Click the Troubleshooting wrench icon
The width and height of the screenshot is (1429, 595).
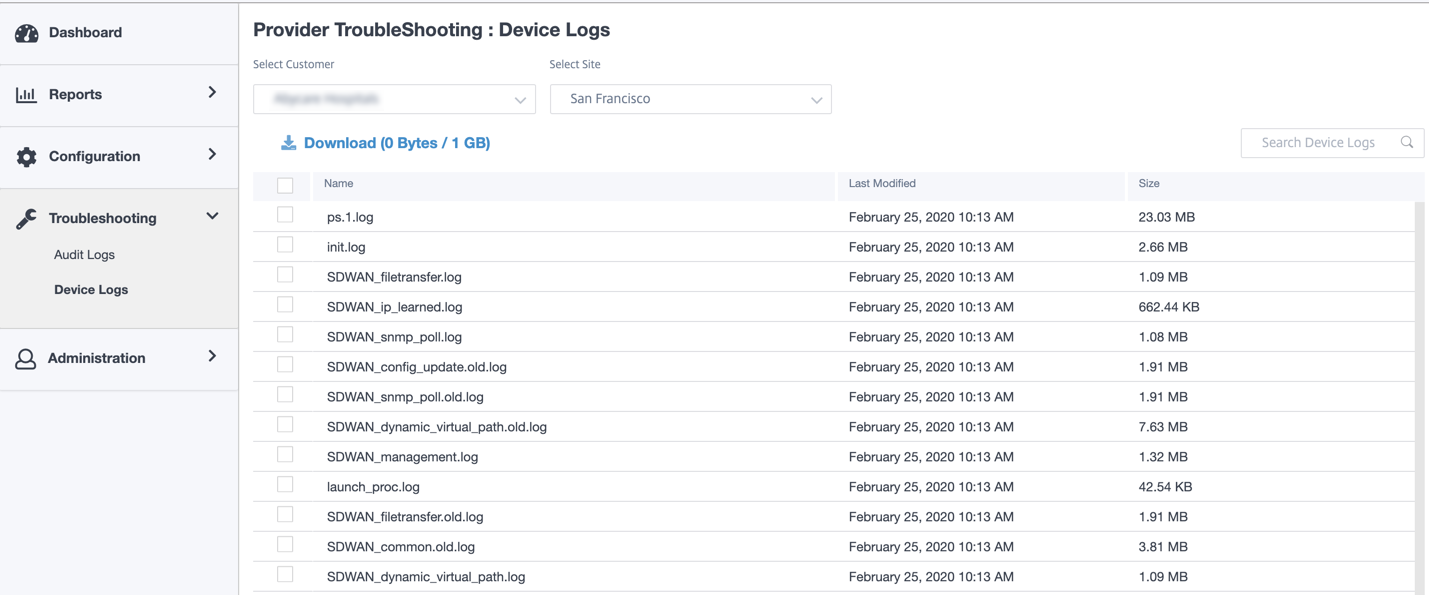(x=27, y=218)
